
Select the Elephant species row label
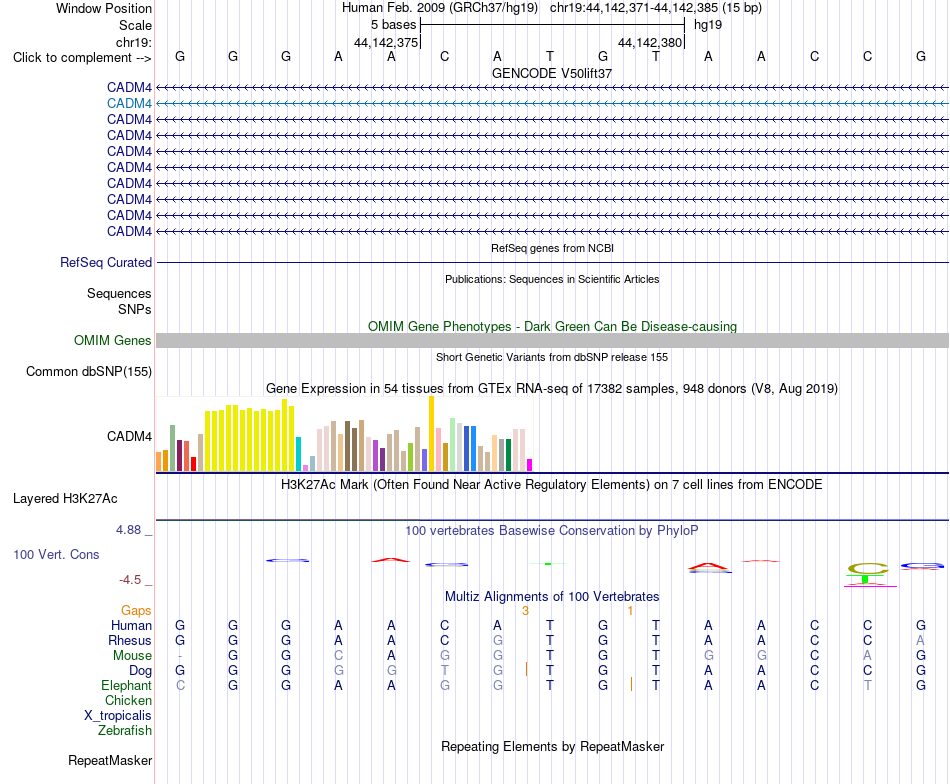[x=126, y=685]
